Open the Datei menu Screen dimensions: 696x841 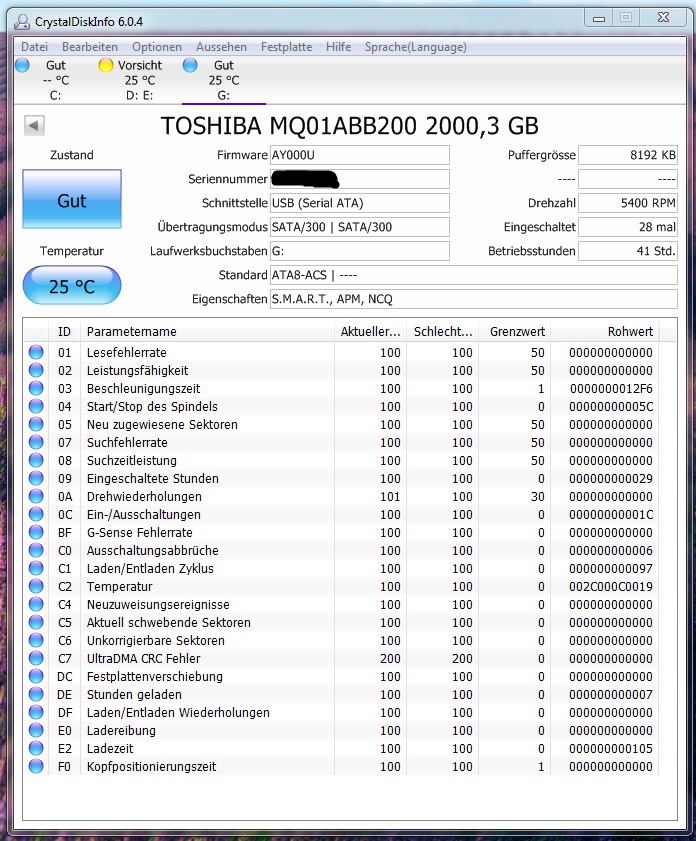coord(35,47)
